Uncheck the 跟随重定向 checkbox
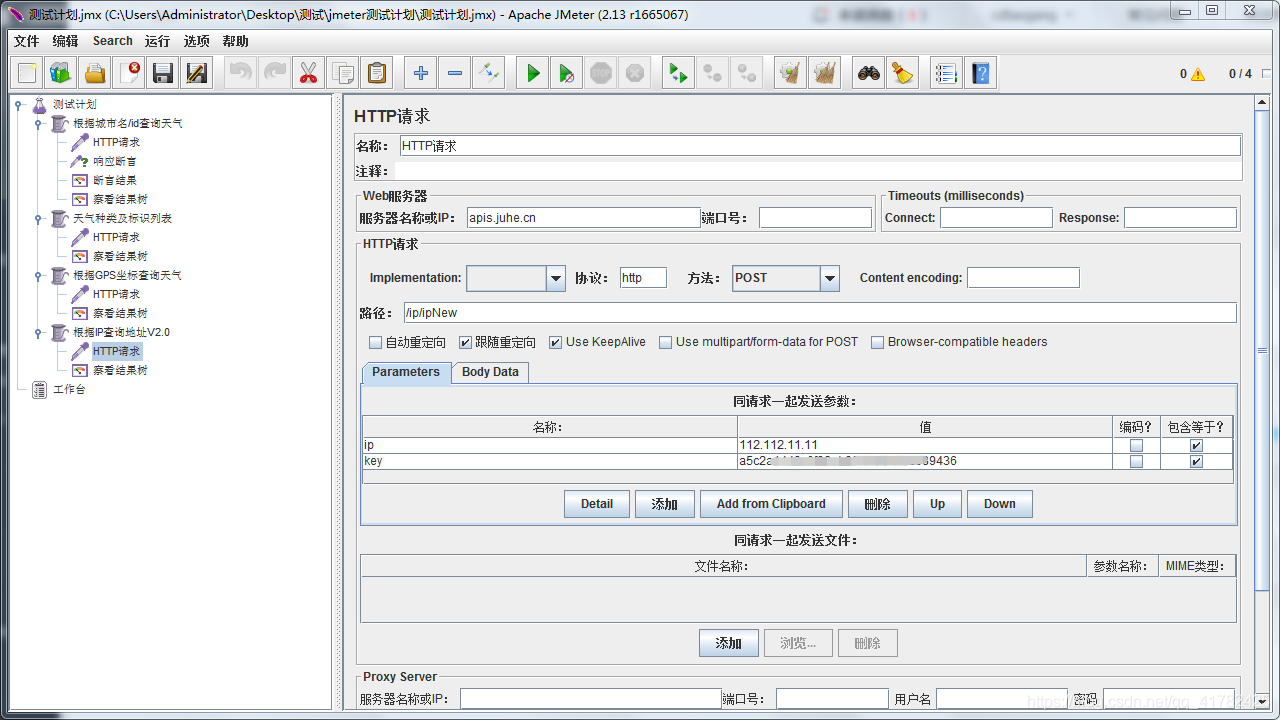The width and height of the screenshot is (1280, 720). (465, 342)
